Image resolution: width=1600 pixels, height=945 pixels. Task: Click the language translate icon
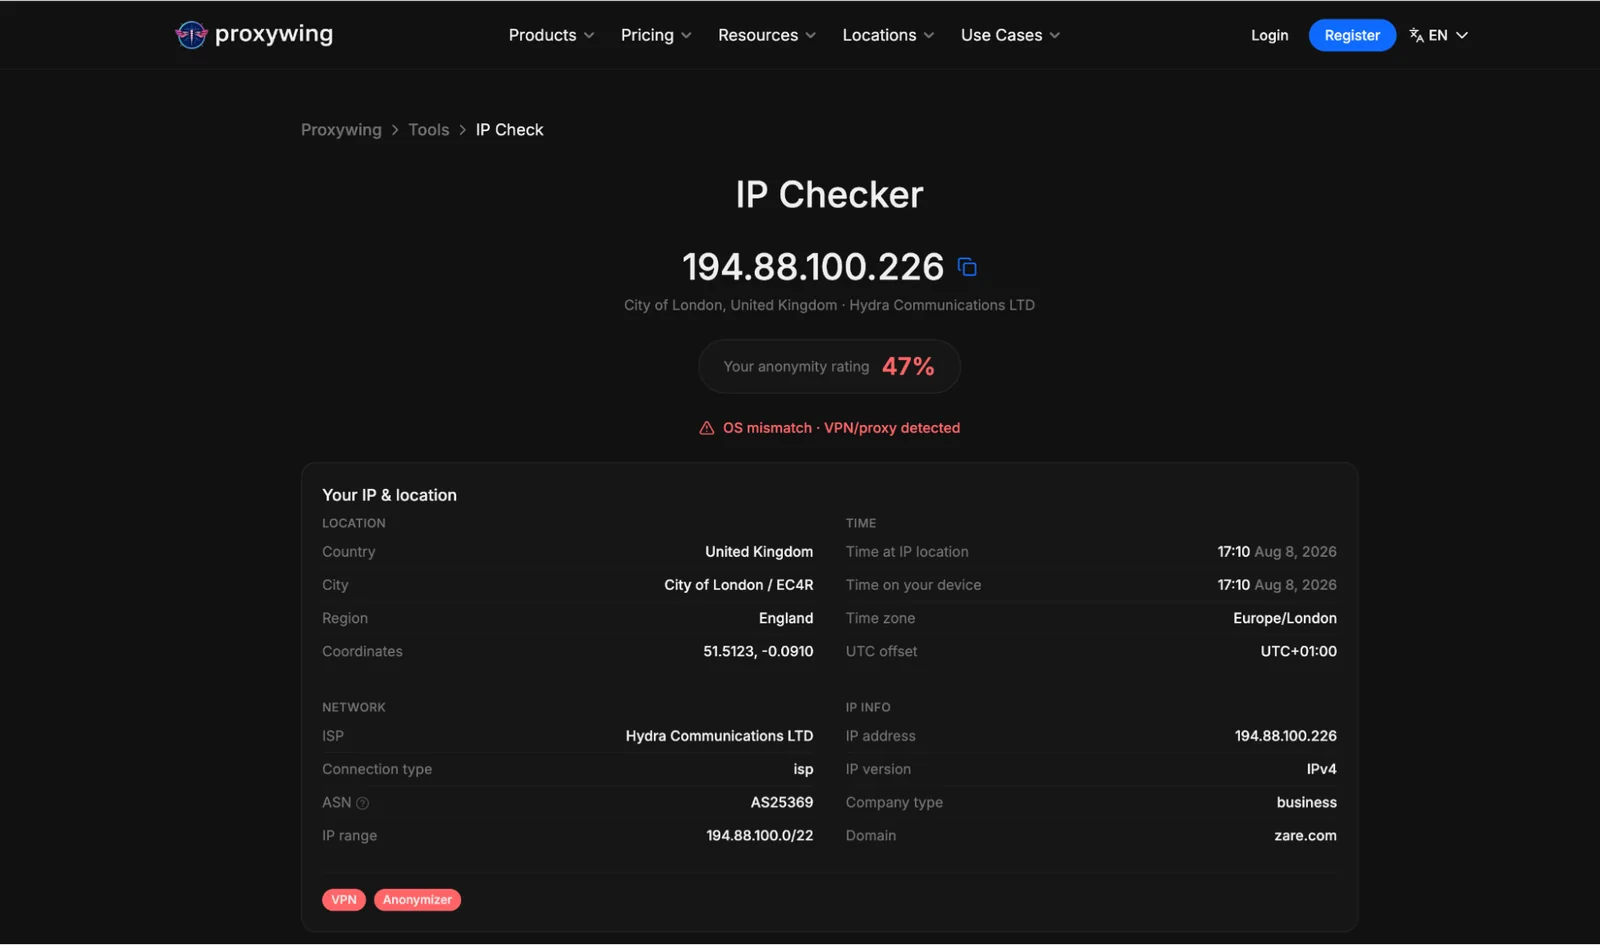1416,35
